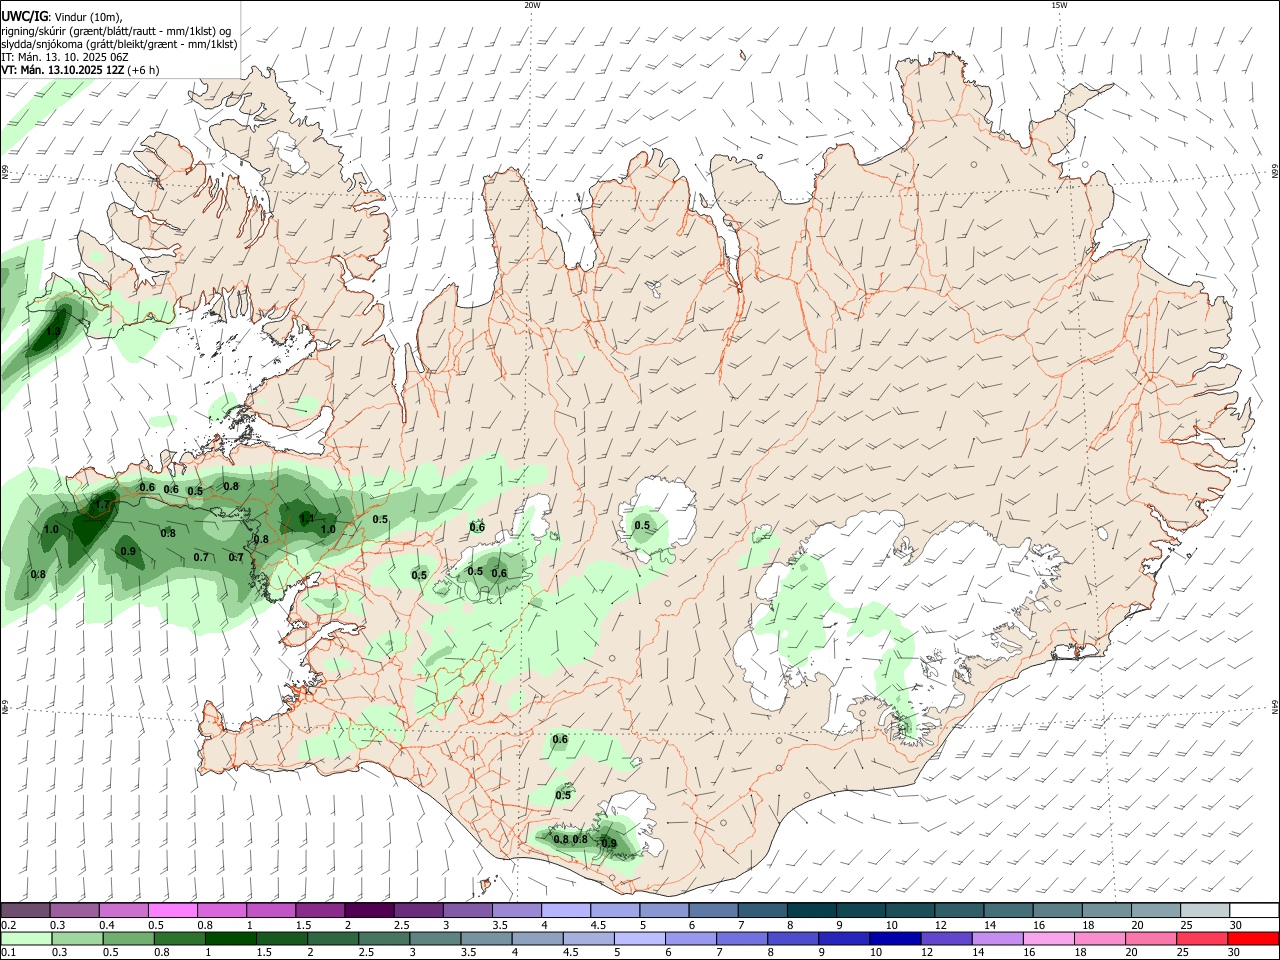Image resolution: width=1280 pixels, height=960 pixels.
Task: Click the upper legend label '0.2'
Action: [8, 925]
